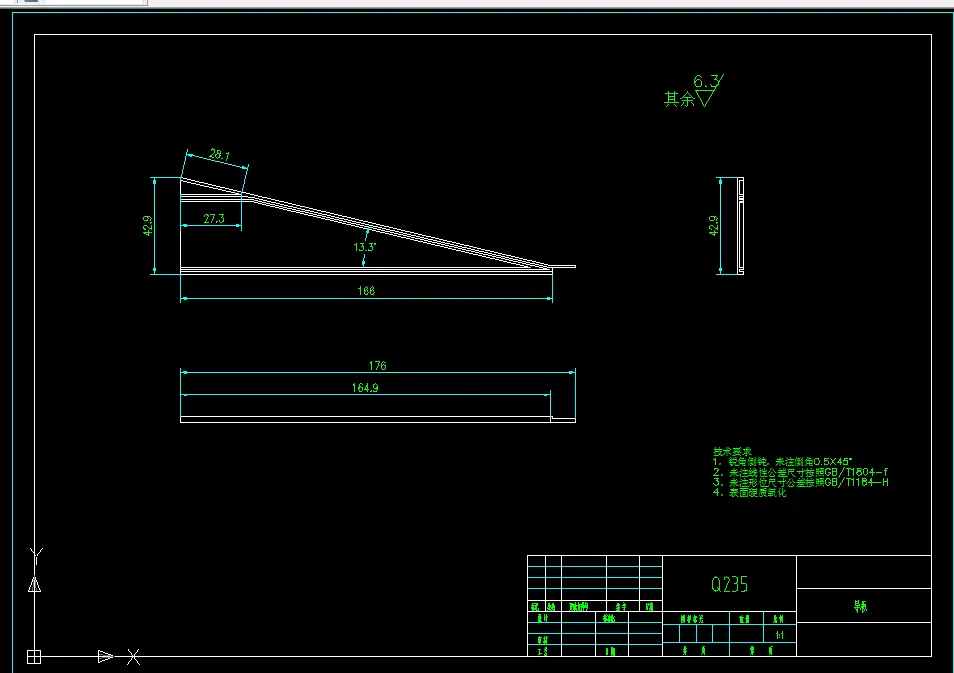954x673 pixels.
Task: Click the 其余 surface finish label
Action: [679, 99]
